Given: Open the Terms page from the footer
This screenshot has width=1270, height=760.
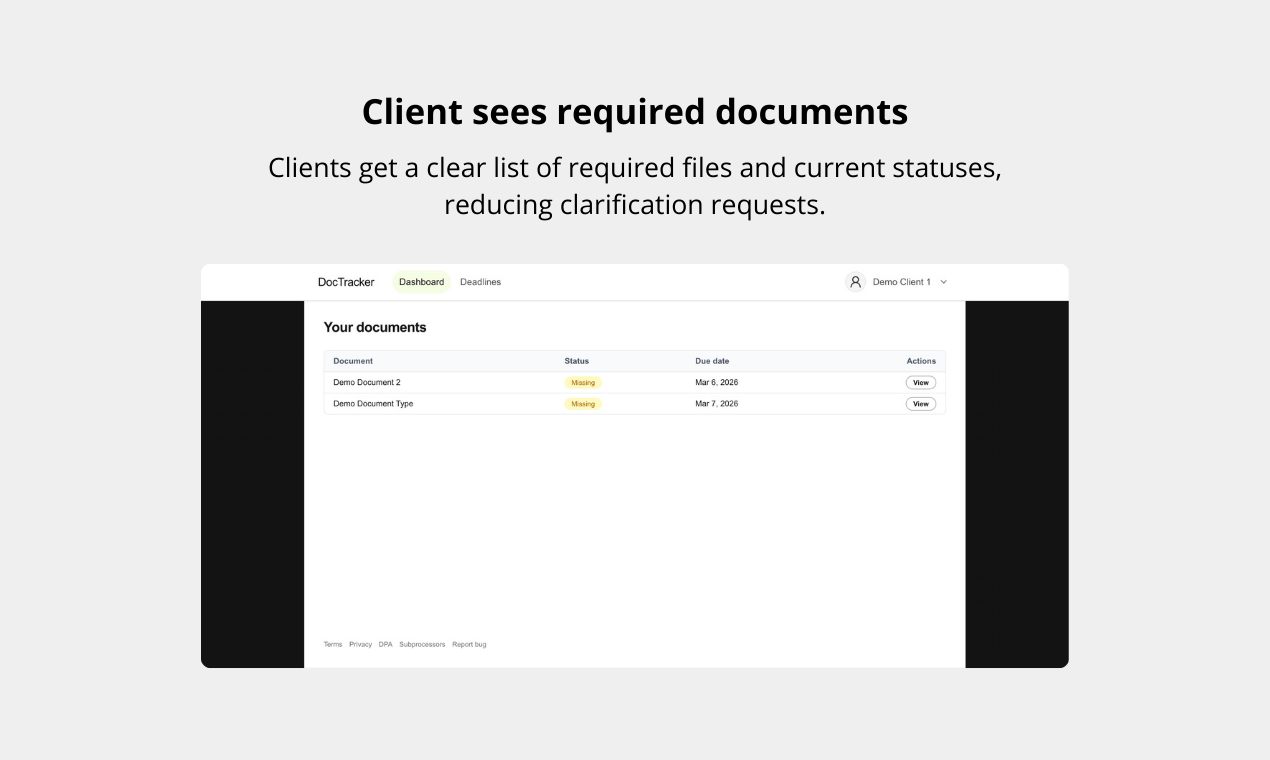Looking at the screenshot, I should 332,644.
